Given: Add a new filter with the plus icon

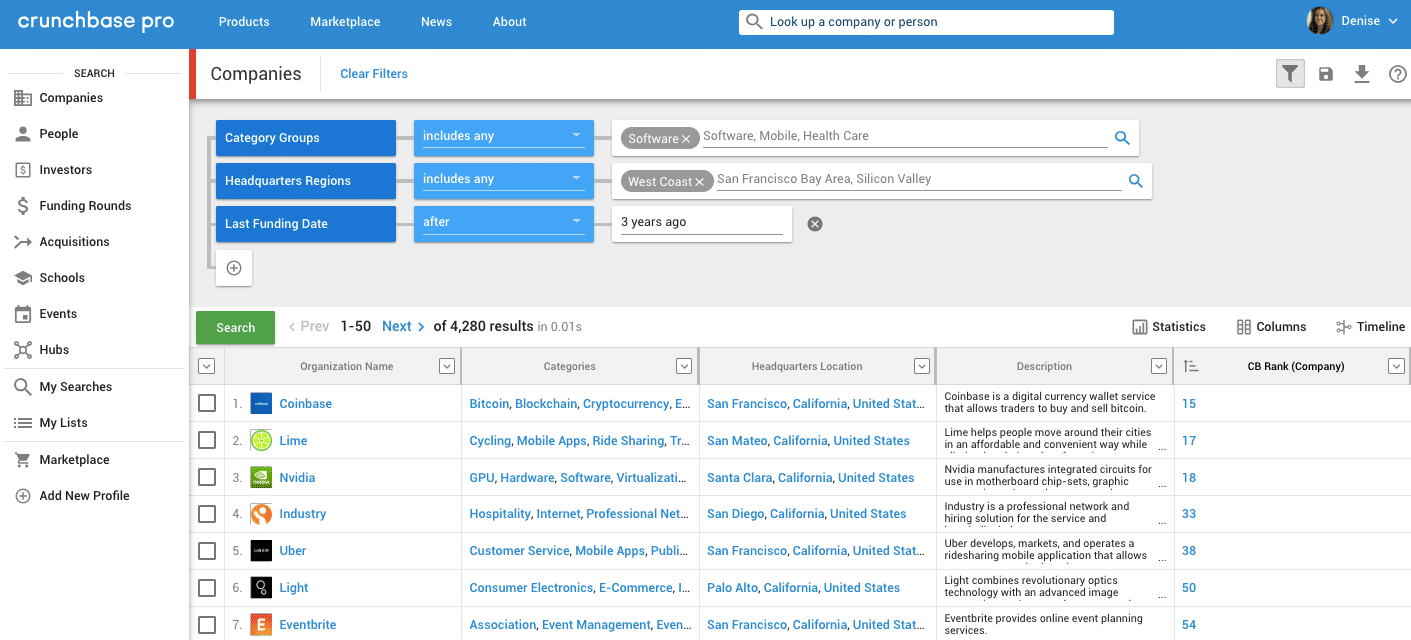Looking at the screenshot, I should 233,267.
